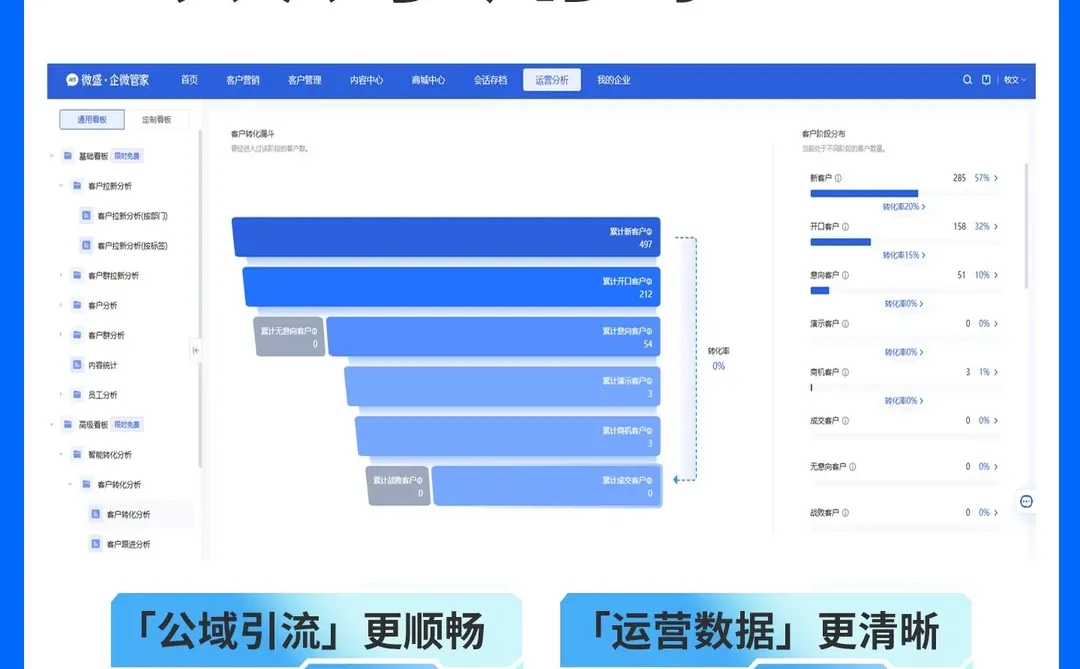The width and height of the screenshot is (1080, 669).
Task: Click the search magnifier icon
Action: (x=966, y=80)
